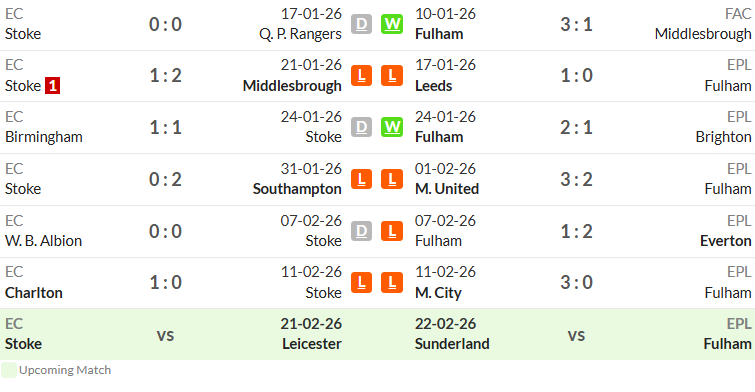The image size is (755, 392).
Task: Click the D badge for Birmingham vs Stoke
Action: point(362,127)
